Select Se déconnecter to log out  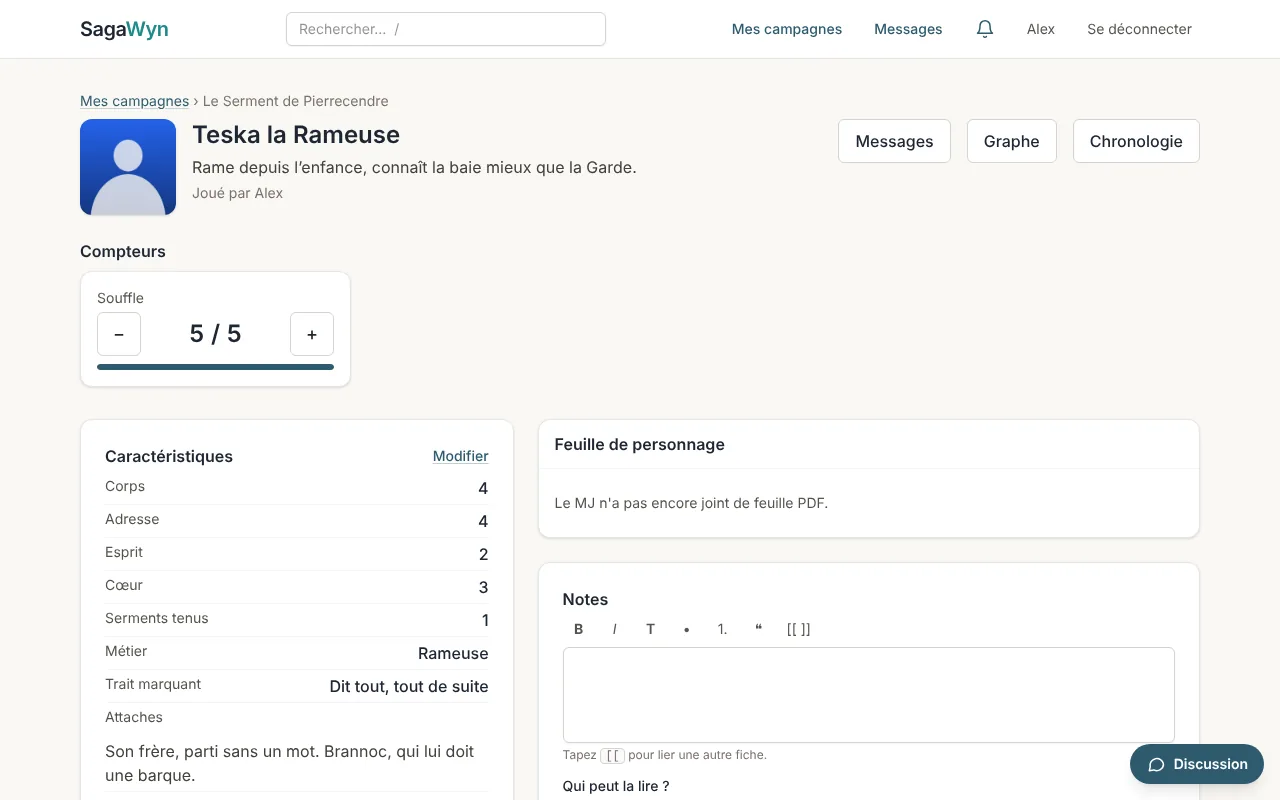click(x=1139, y=29)
